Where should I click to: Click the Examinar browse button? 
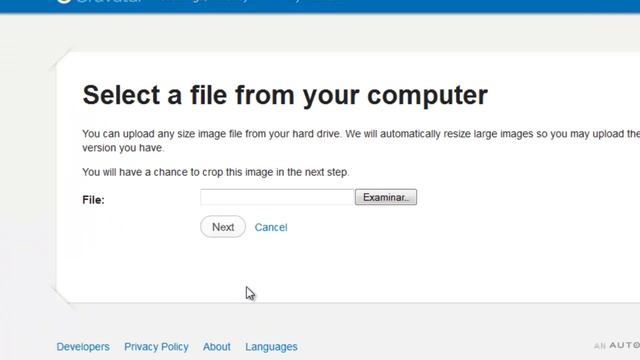click(386, 197)
